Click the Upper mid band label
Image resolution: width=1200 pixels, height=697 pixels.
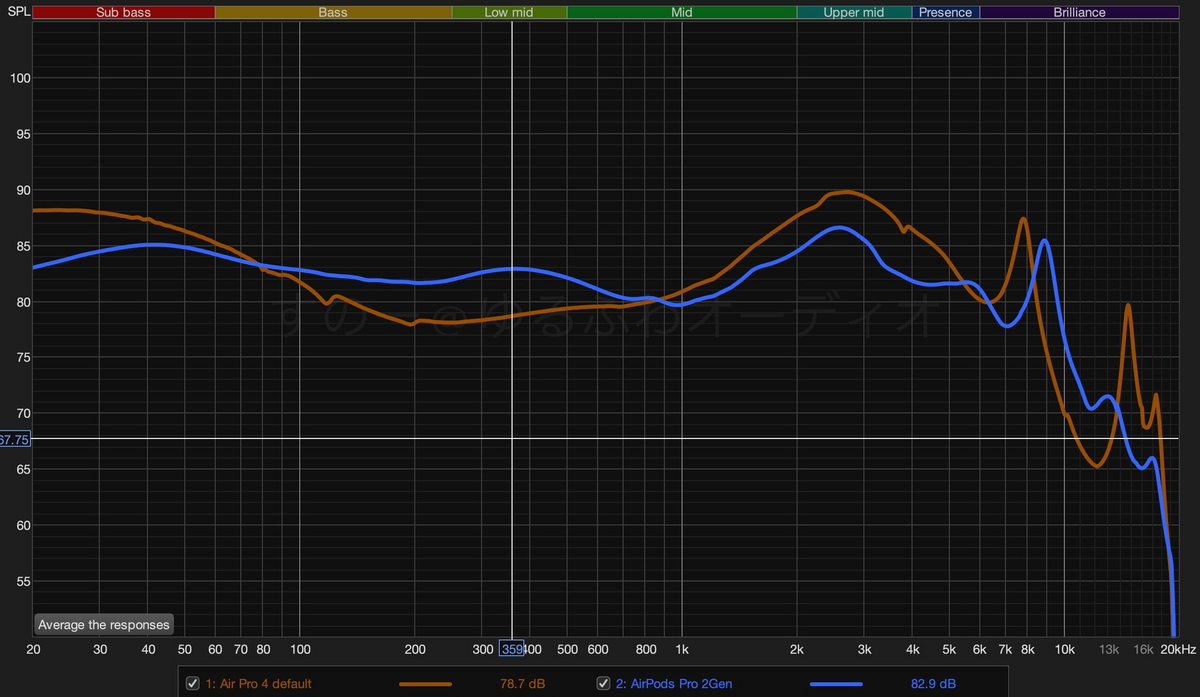[x=854, y=13]
